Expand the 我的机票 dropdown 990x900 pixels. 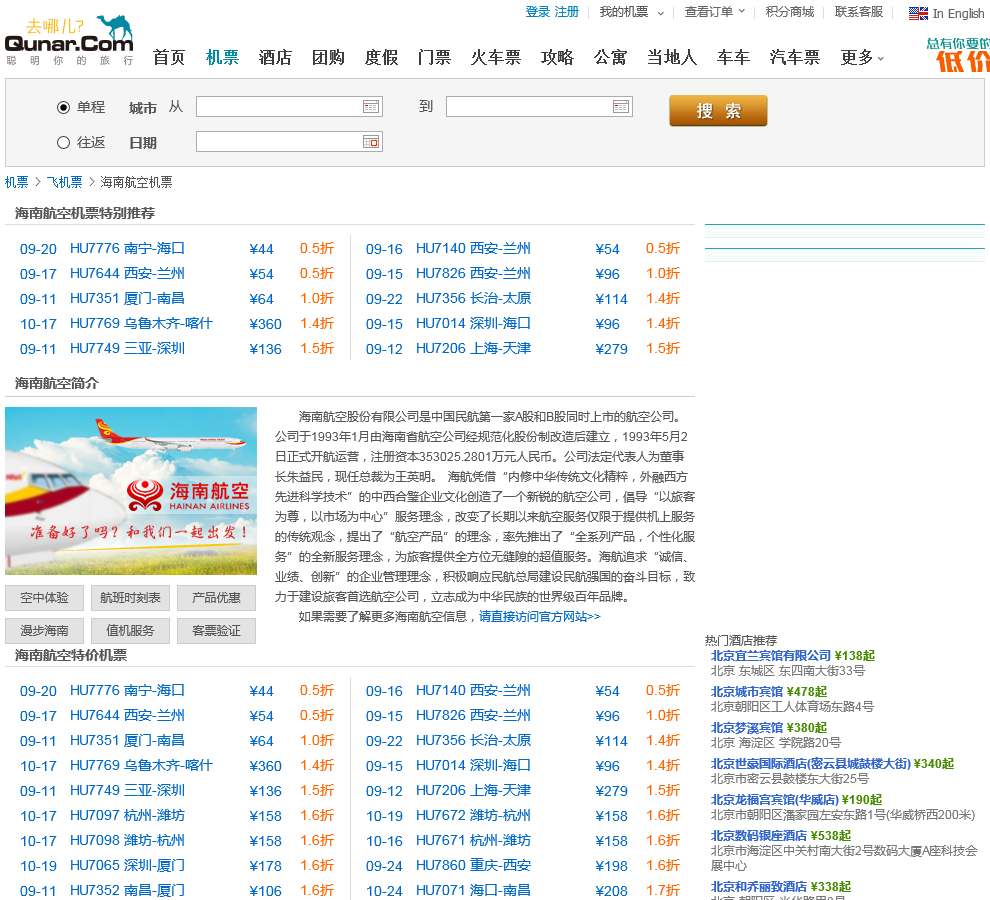click(659, 13)
